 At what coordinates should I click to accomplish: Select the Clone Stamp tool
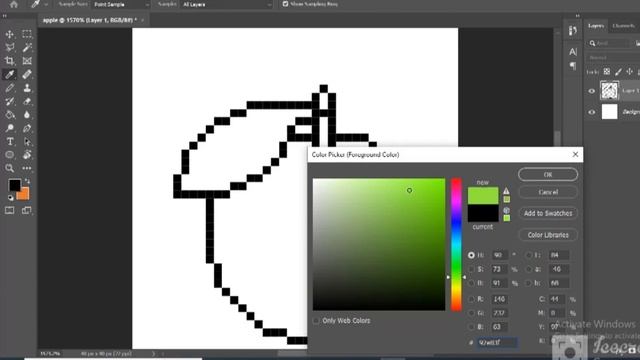point(27,88)
